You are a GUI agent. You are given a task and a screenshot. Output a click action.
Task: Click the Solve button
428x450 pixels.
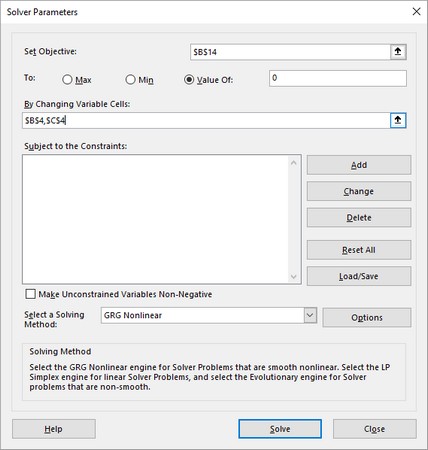pyautogui.click(x=280, y=429)
